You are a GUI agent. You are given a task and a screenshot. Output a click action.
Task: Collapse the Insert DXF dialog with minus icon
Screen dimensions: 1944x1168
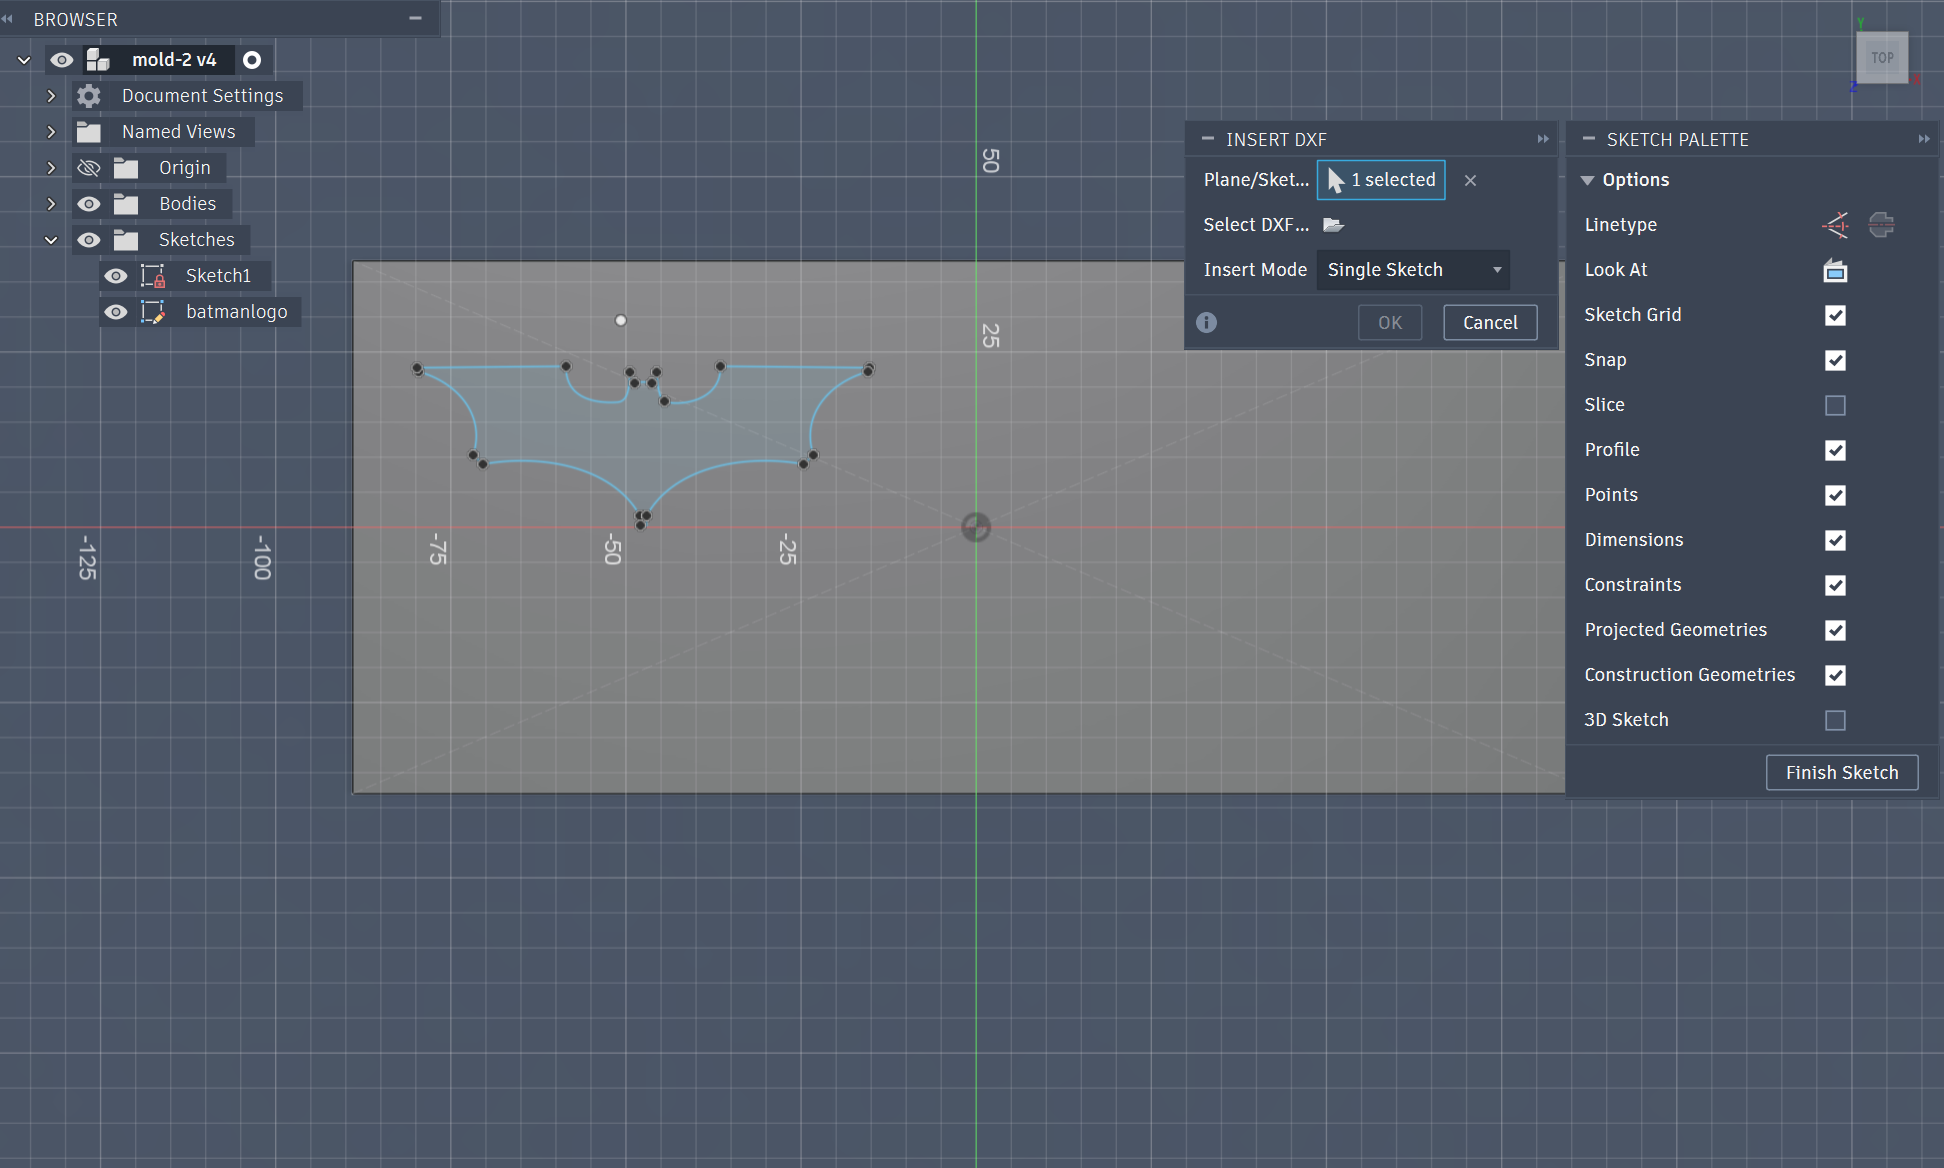pyautogui.click(x=1207, y=139)
